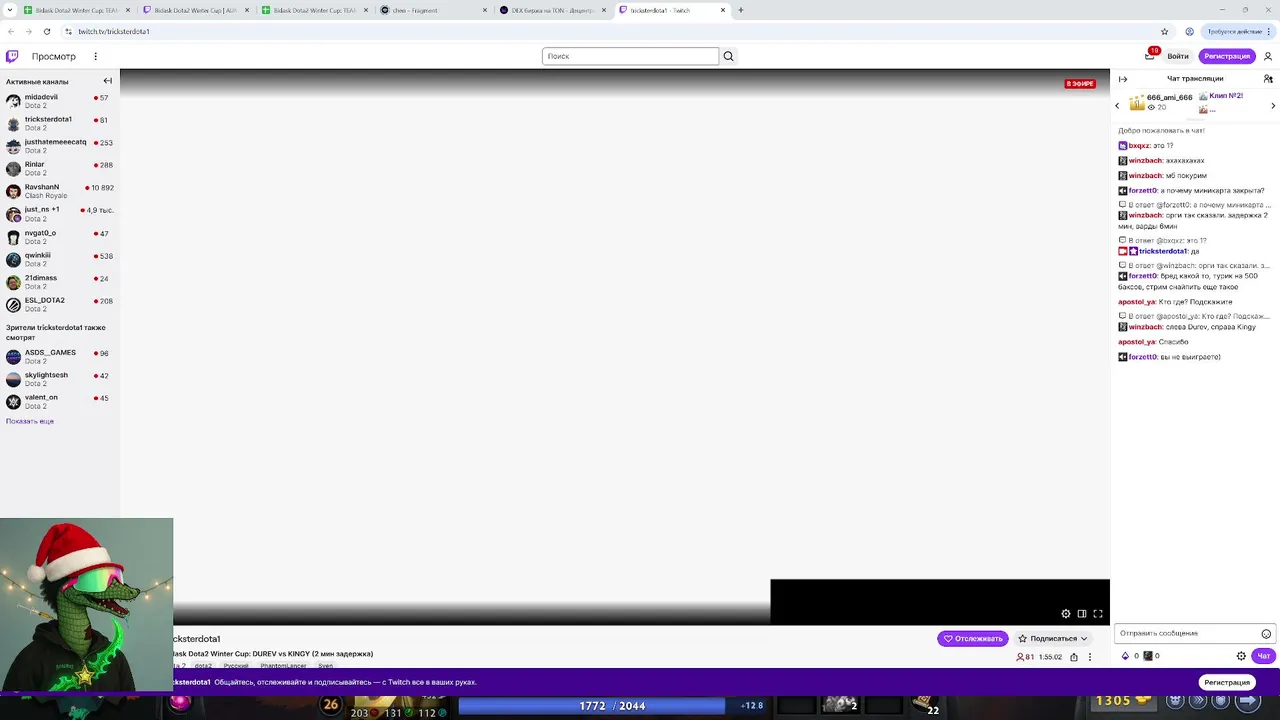The height and width of the screenshot is (720, 1280).
Task: Go back with the browser back arrow
Action: (x=11, y=31)
